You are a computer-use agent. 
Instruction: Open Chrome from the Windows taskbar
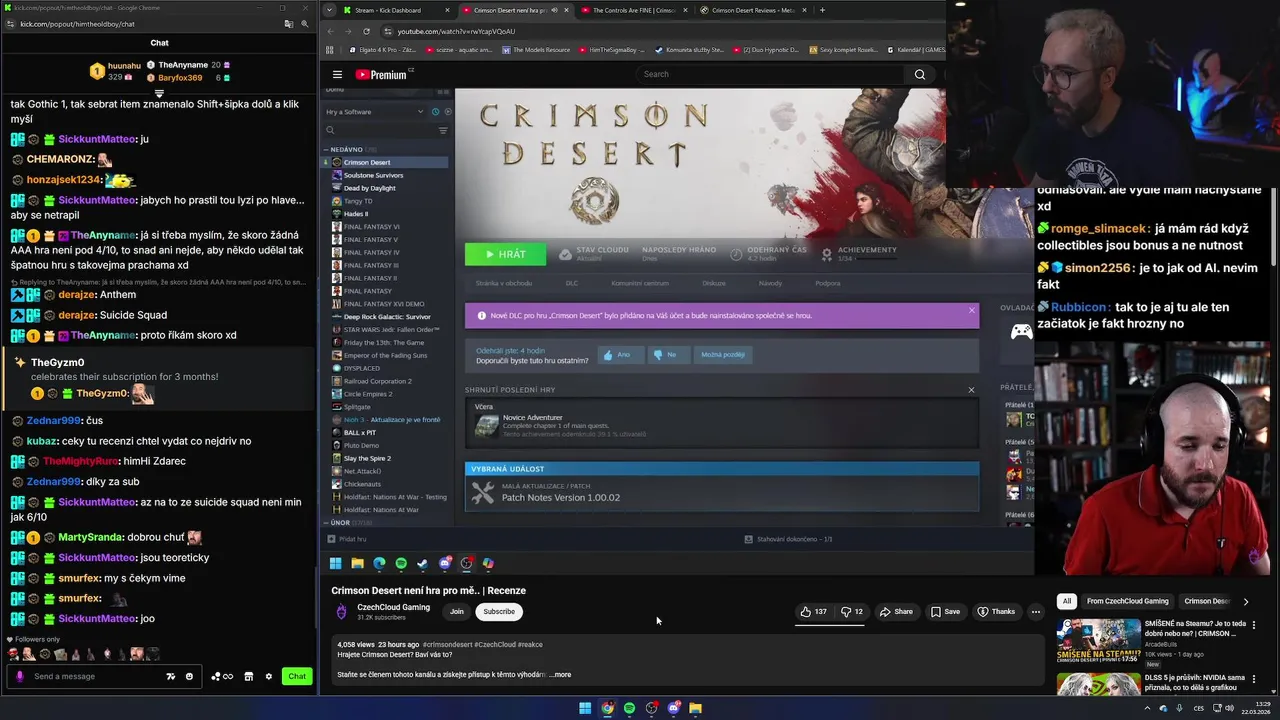pos(607,708)
